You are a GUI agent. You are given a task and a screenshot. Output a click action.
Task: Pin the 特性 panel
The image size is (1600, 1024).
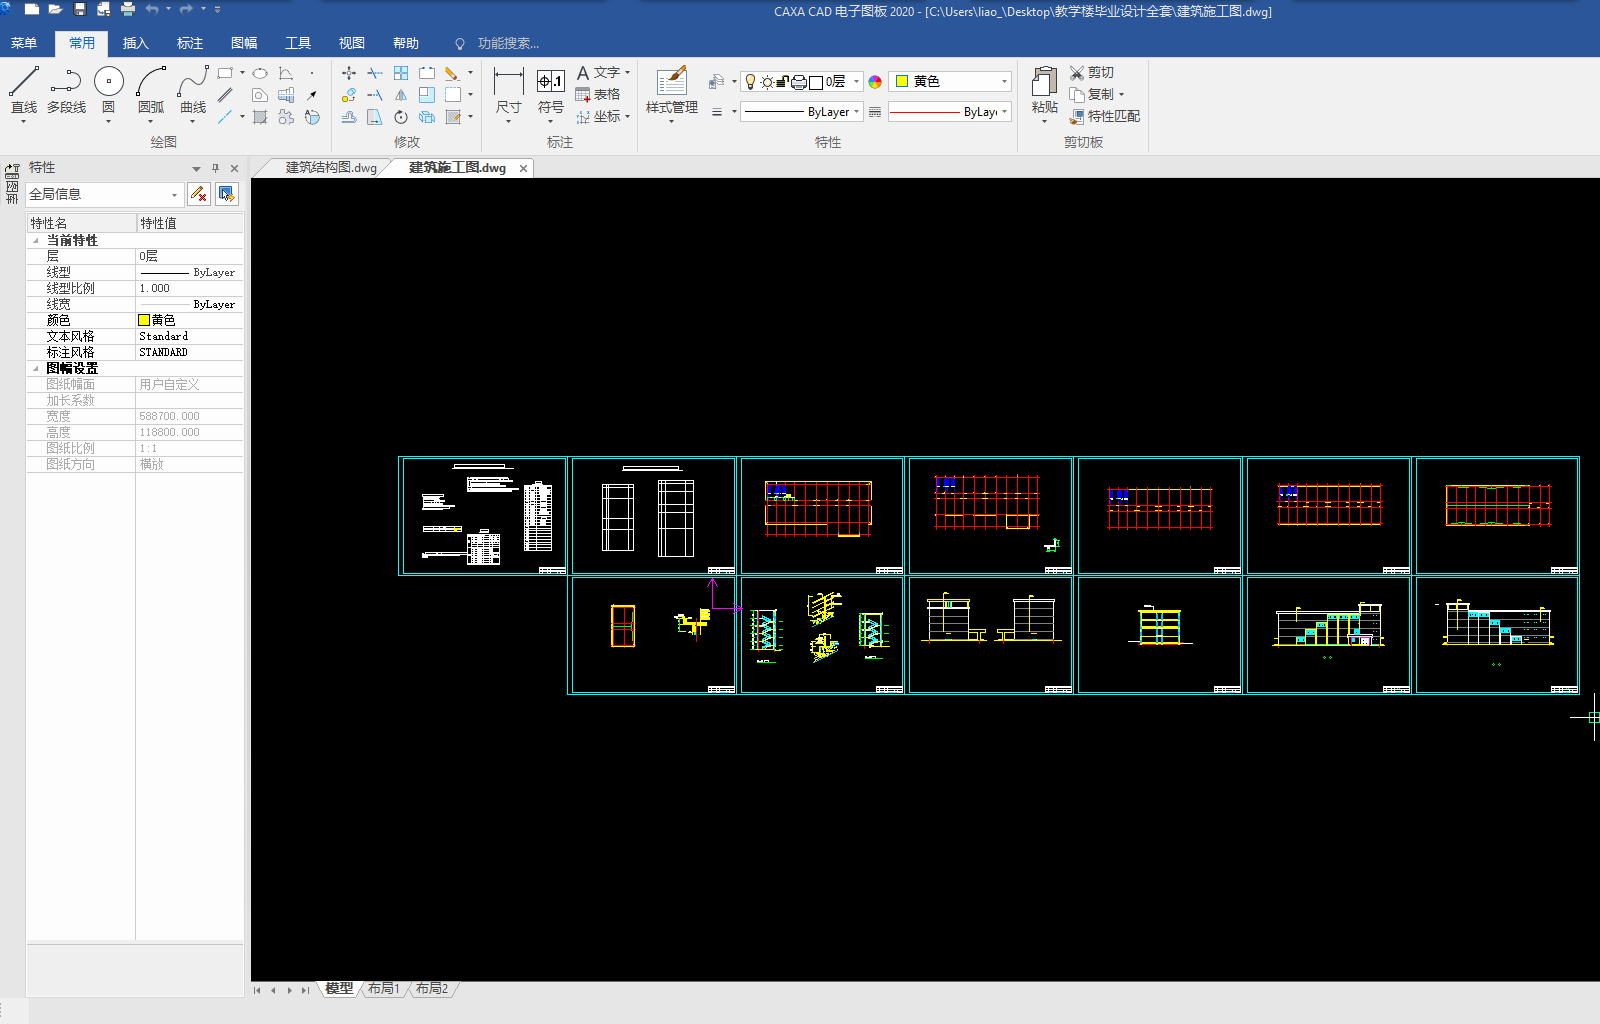[x=215, y=168]
